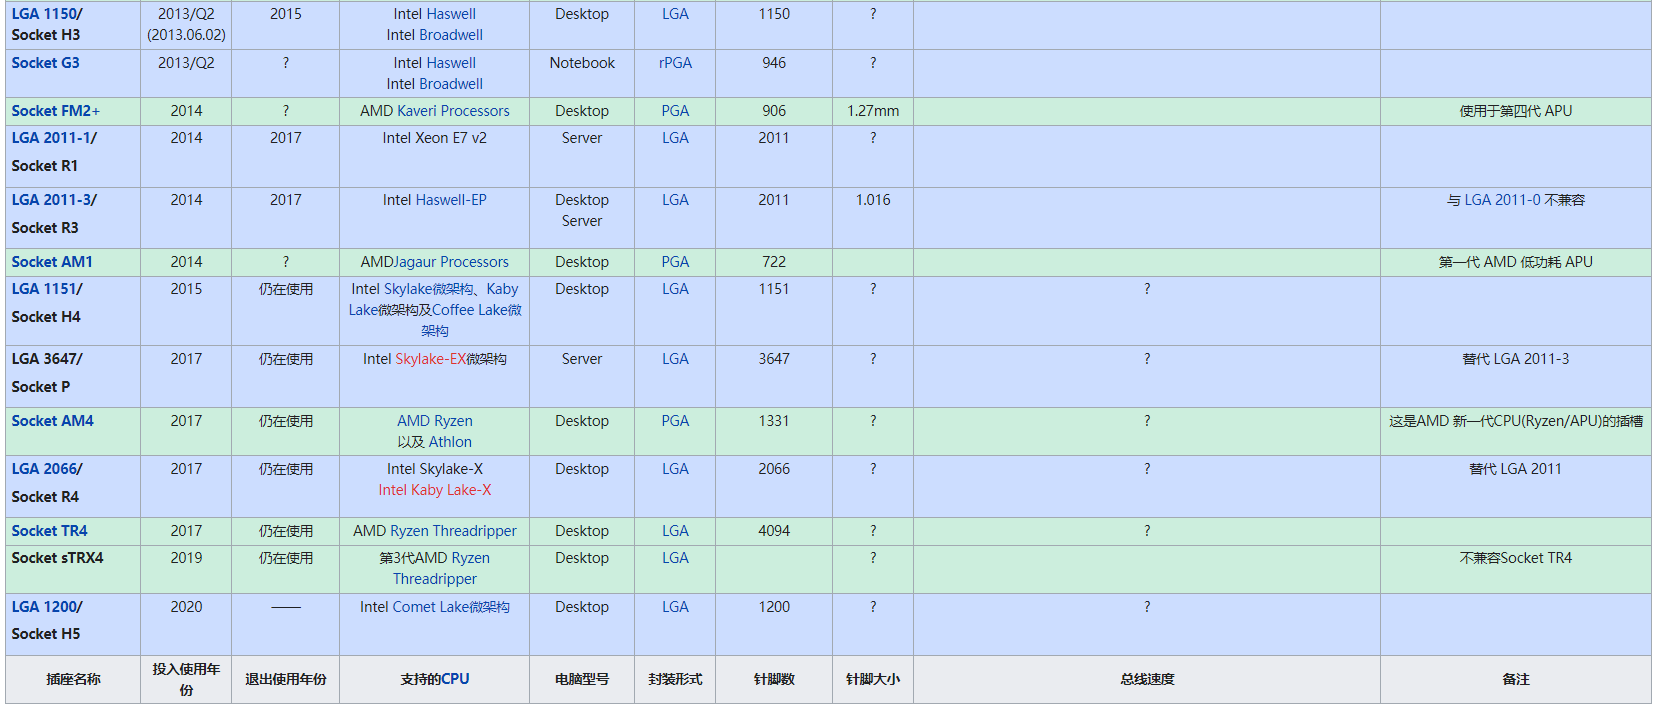Select the pin count '946' cell
This screenshot has width=1656, height=708.
[774, 73]
